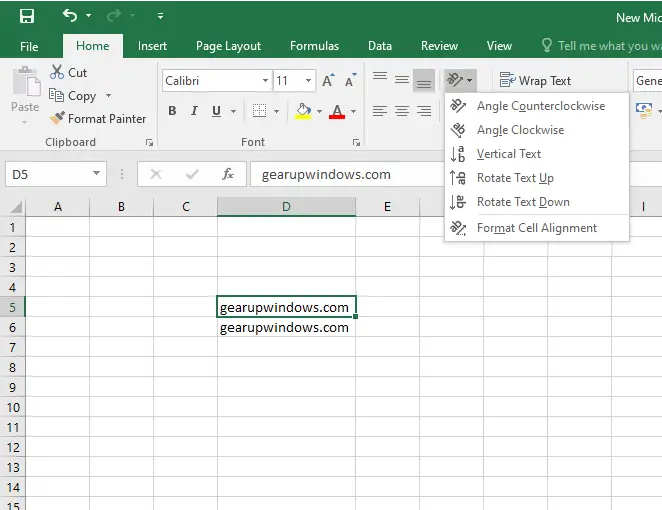Click the Save icon in title bar

pyautogui.click(x=27, y=16)
